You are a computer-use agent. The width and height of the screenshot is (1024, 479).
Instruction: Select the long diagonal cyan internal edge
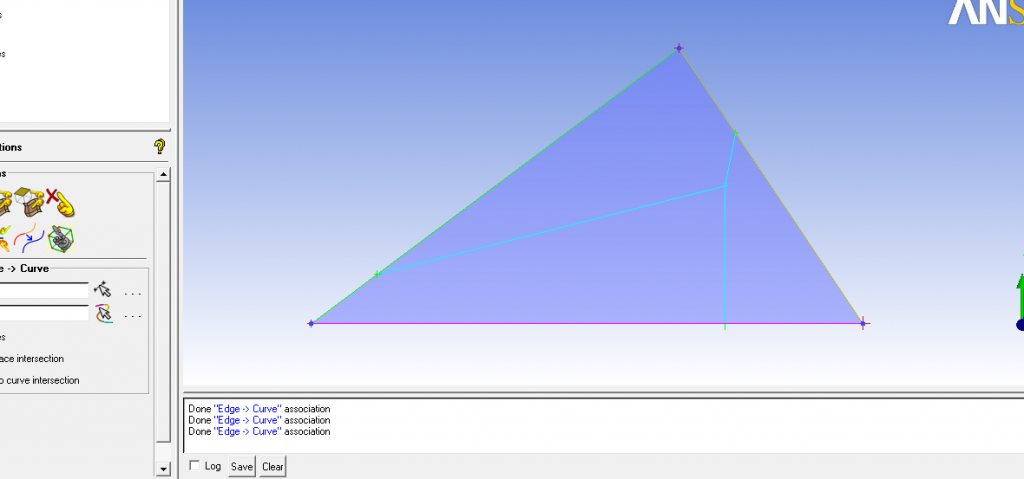coord(551,230)
